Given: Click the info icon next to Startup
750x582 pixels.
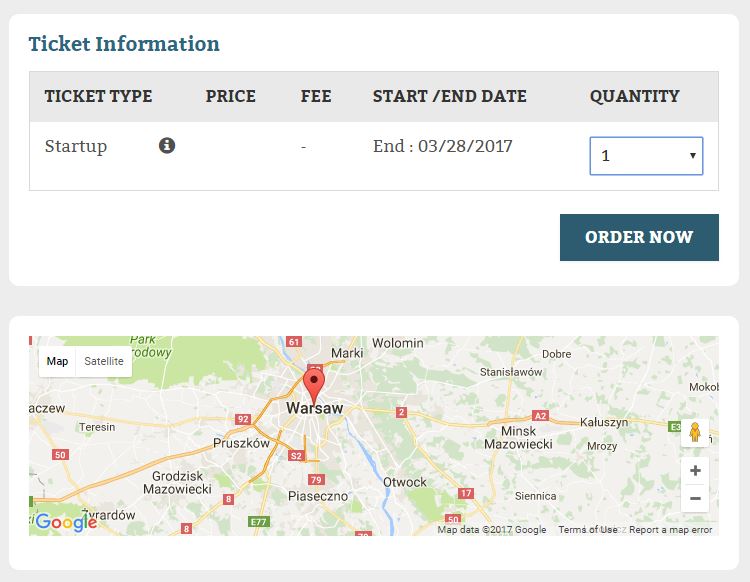Looking at the screenshot, I should tap(166, 145).
